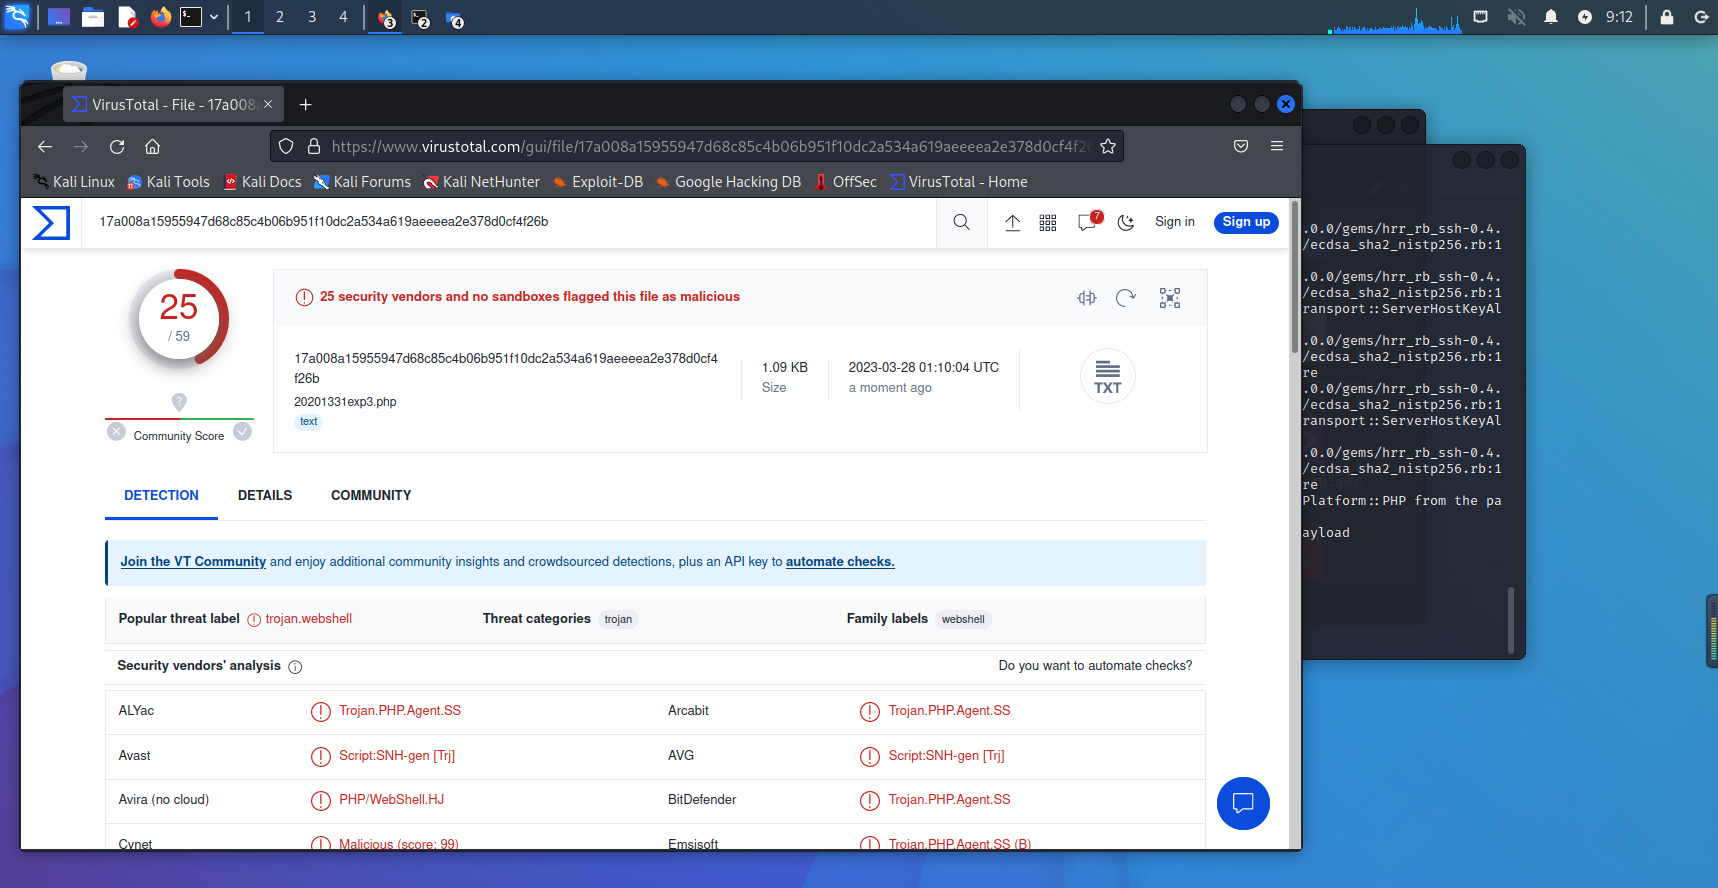1718x888 pixels.
Task: Open Kali Tools bookmark
Action: pyautogui.click(x=168, y=182)
